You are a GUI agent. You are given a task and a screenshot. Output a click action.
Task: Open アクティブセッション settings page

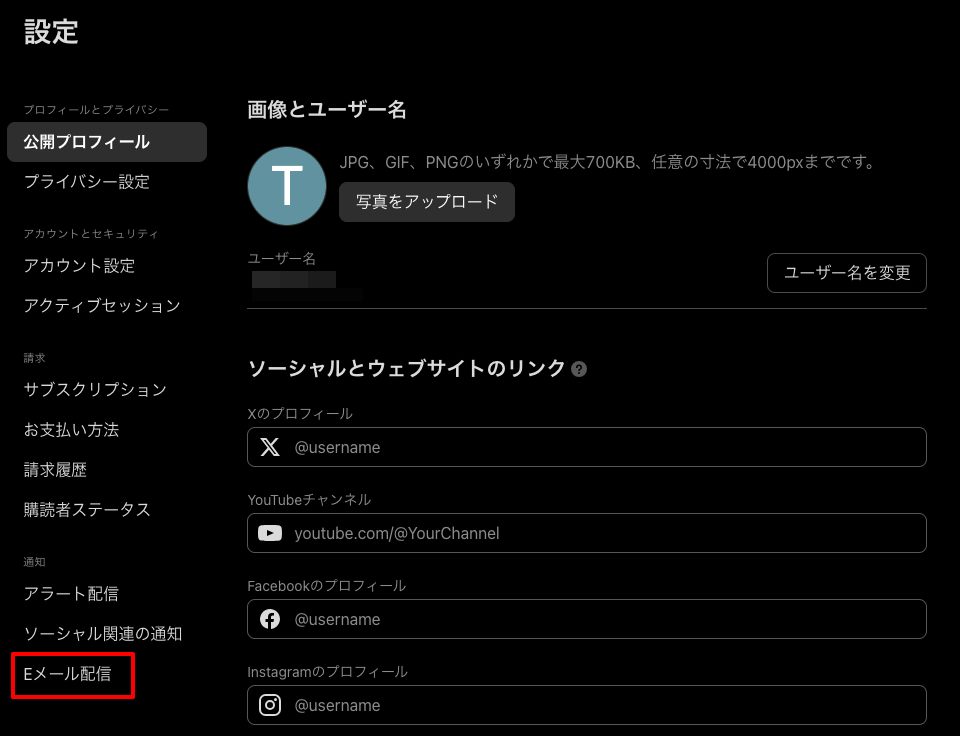point(102,306)
